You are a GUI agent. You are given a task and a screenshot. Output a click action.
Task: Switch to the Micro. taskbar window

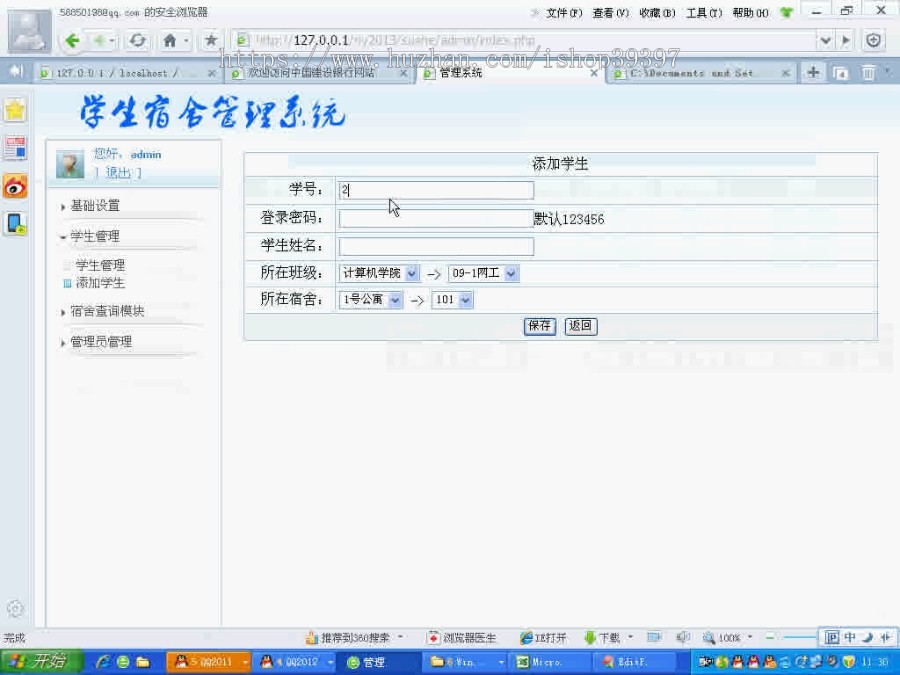[551, 662]
